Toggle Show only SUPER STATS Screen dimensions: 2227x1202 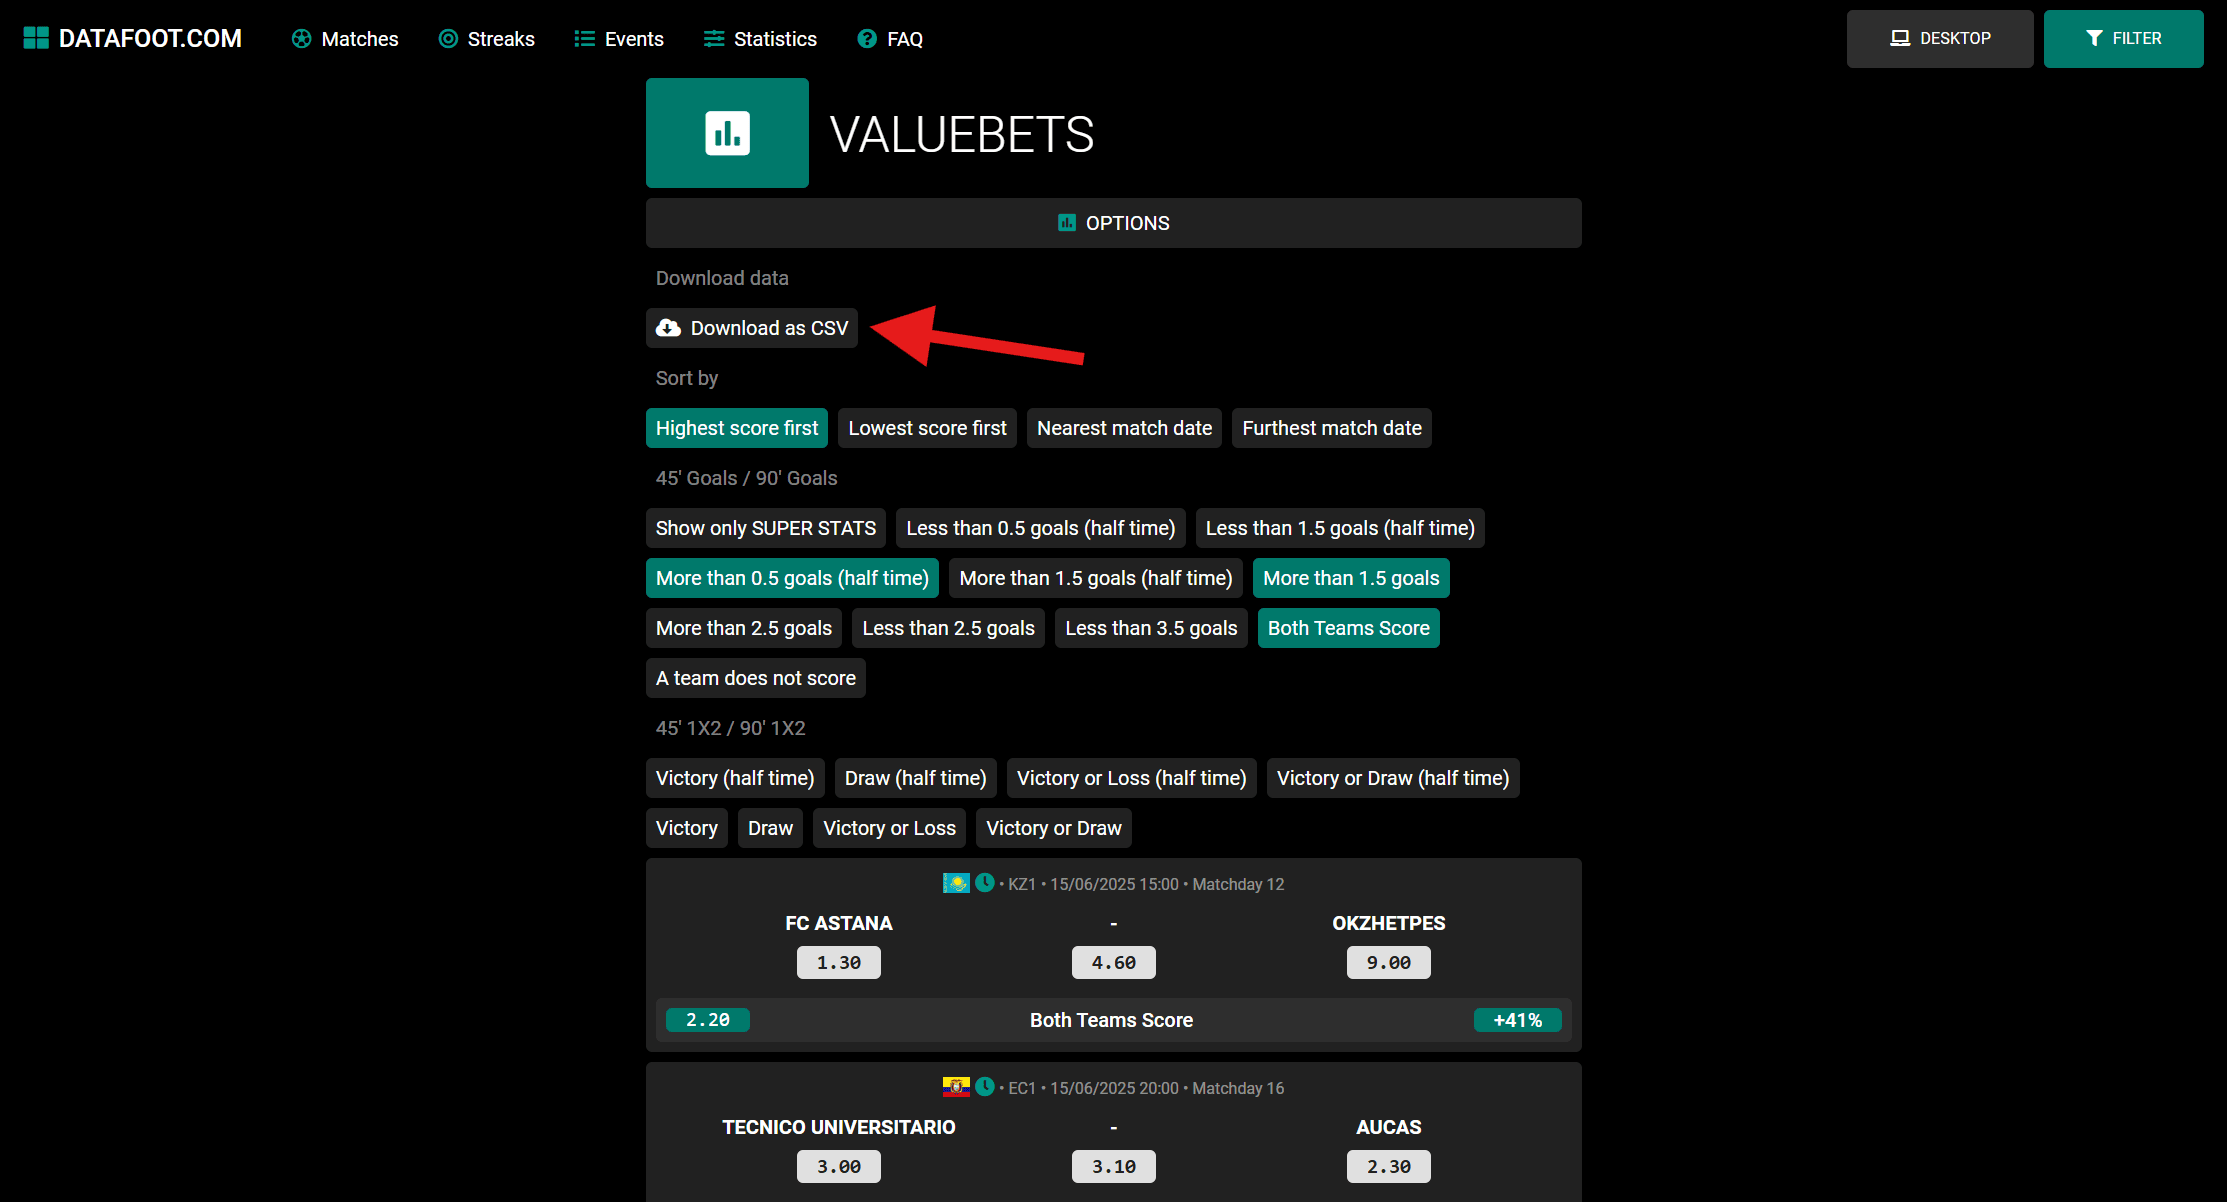tap(766, 528)
